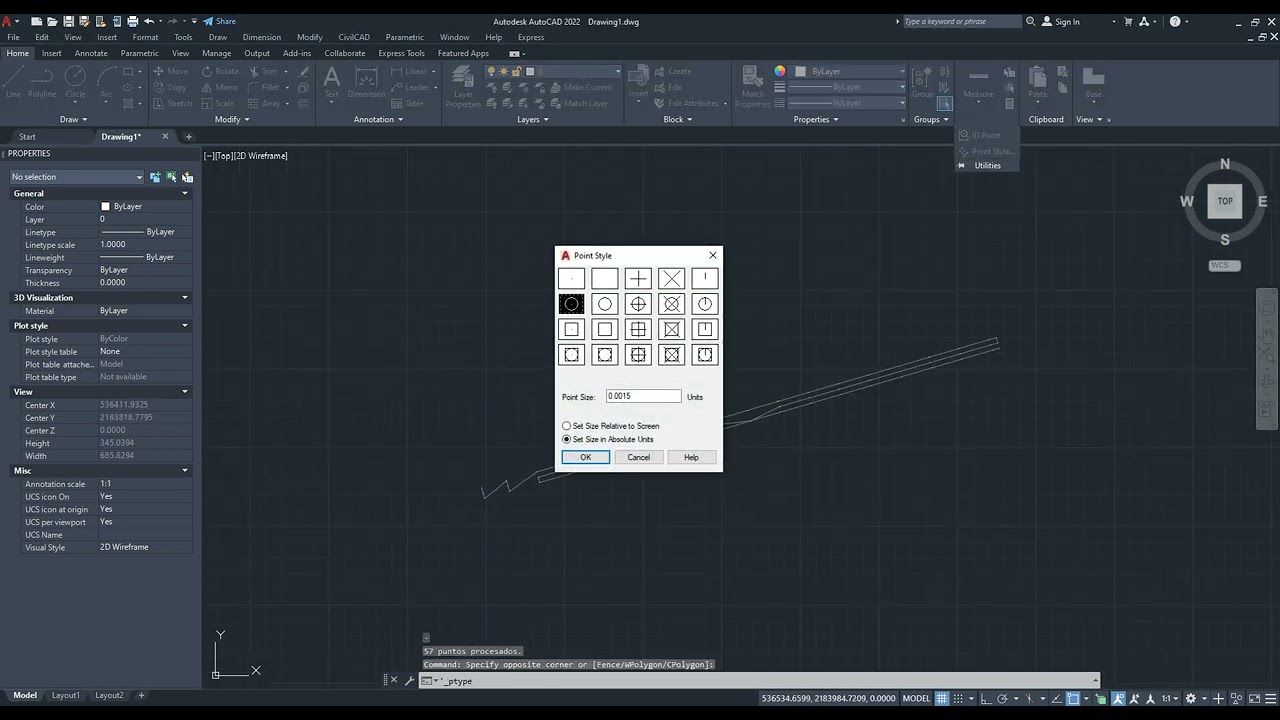Click the Point Size input field

pyautogui.click(x=643, y=396)
